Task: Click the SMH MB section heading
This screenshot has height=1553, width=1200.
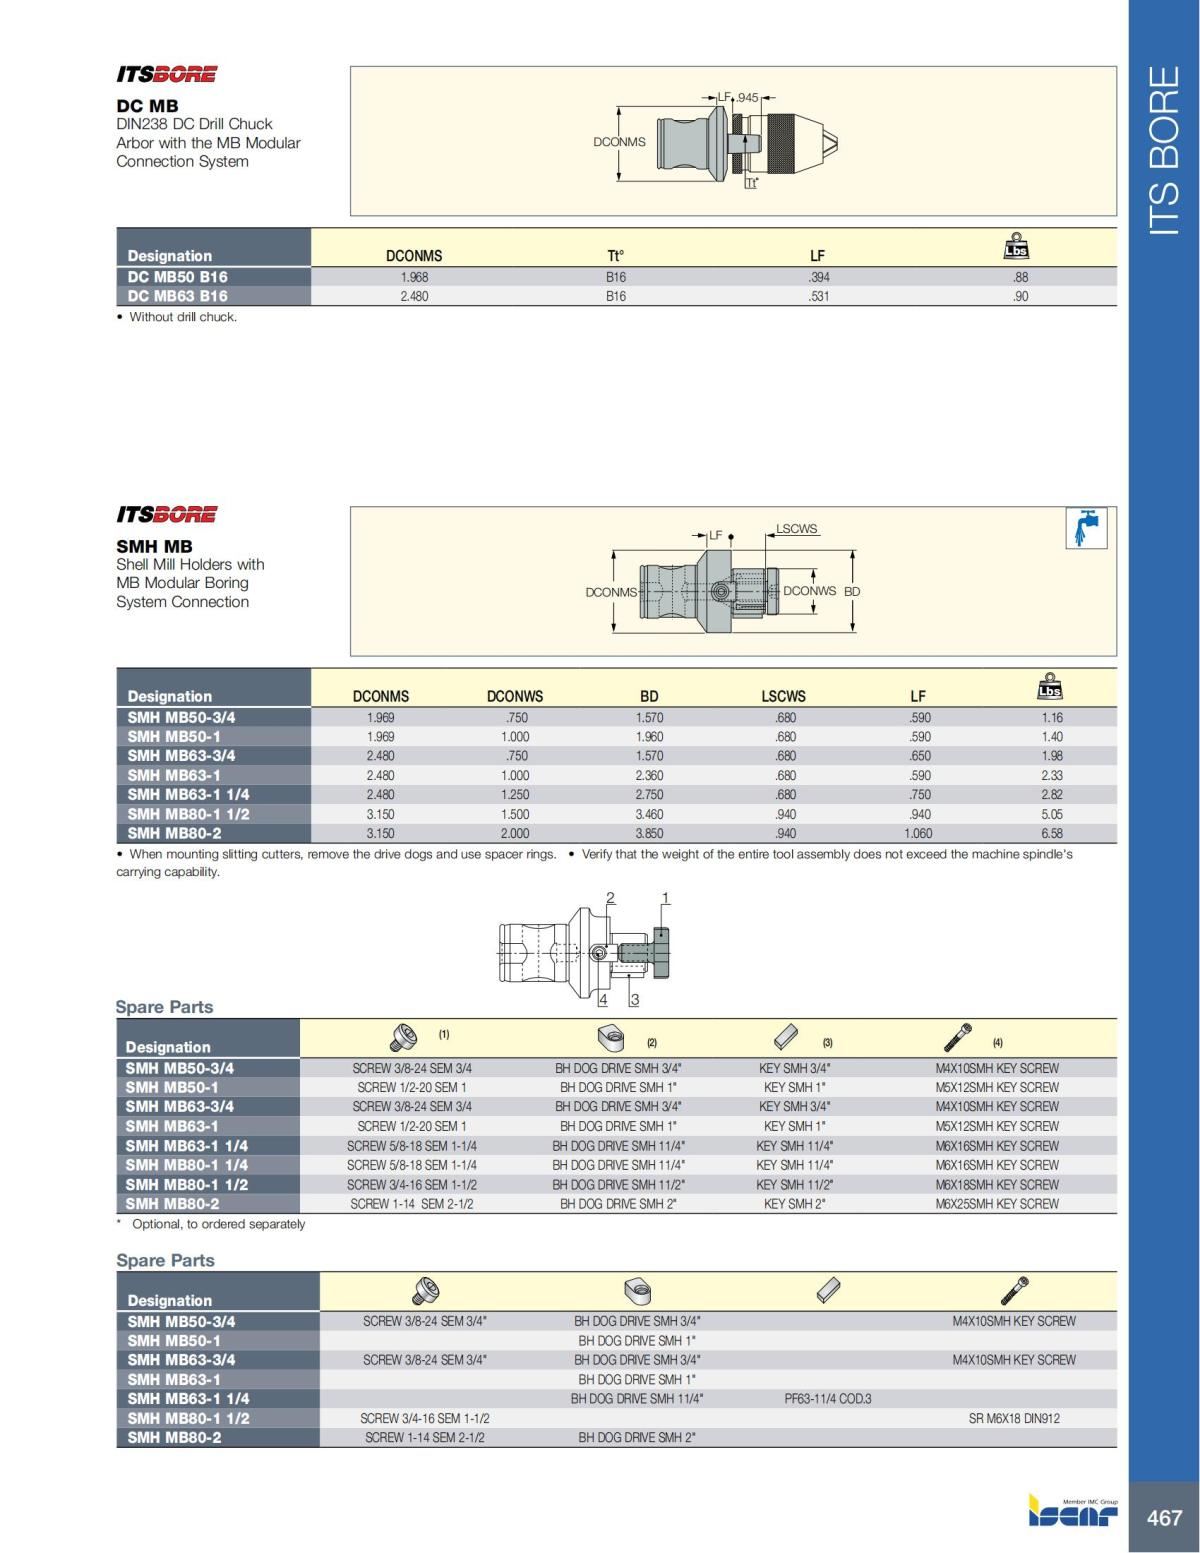Action: tap(154, 546)
